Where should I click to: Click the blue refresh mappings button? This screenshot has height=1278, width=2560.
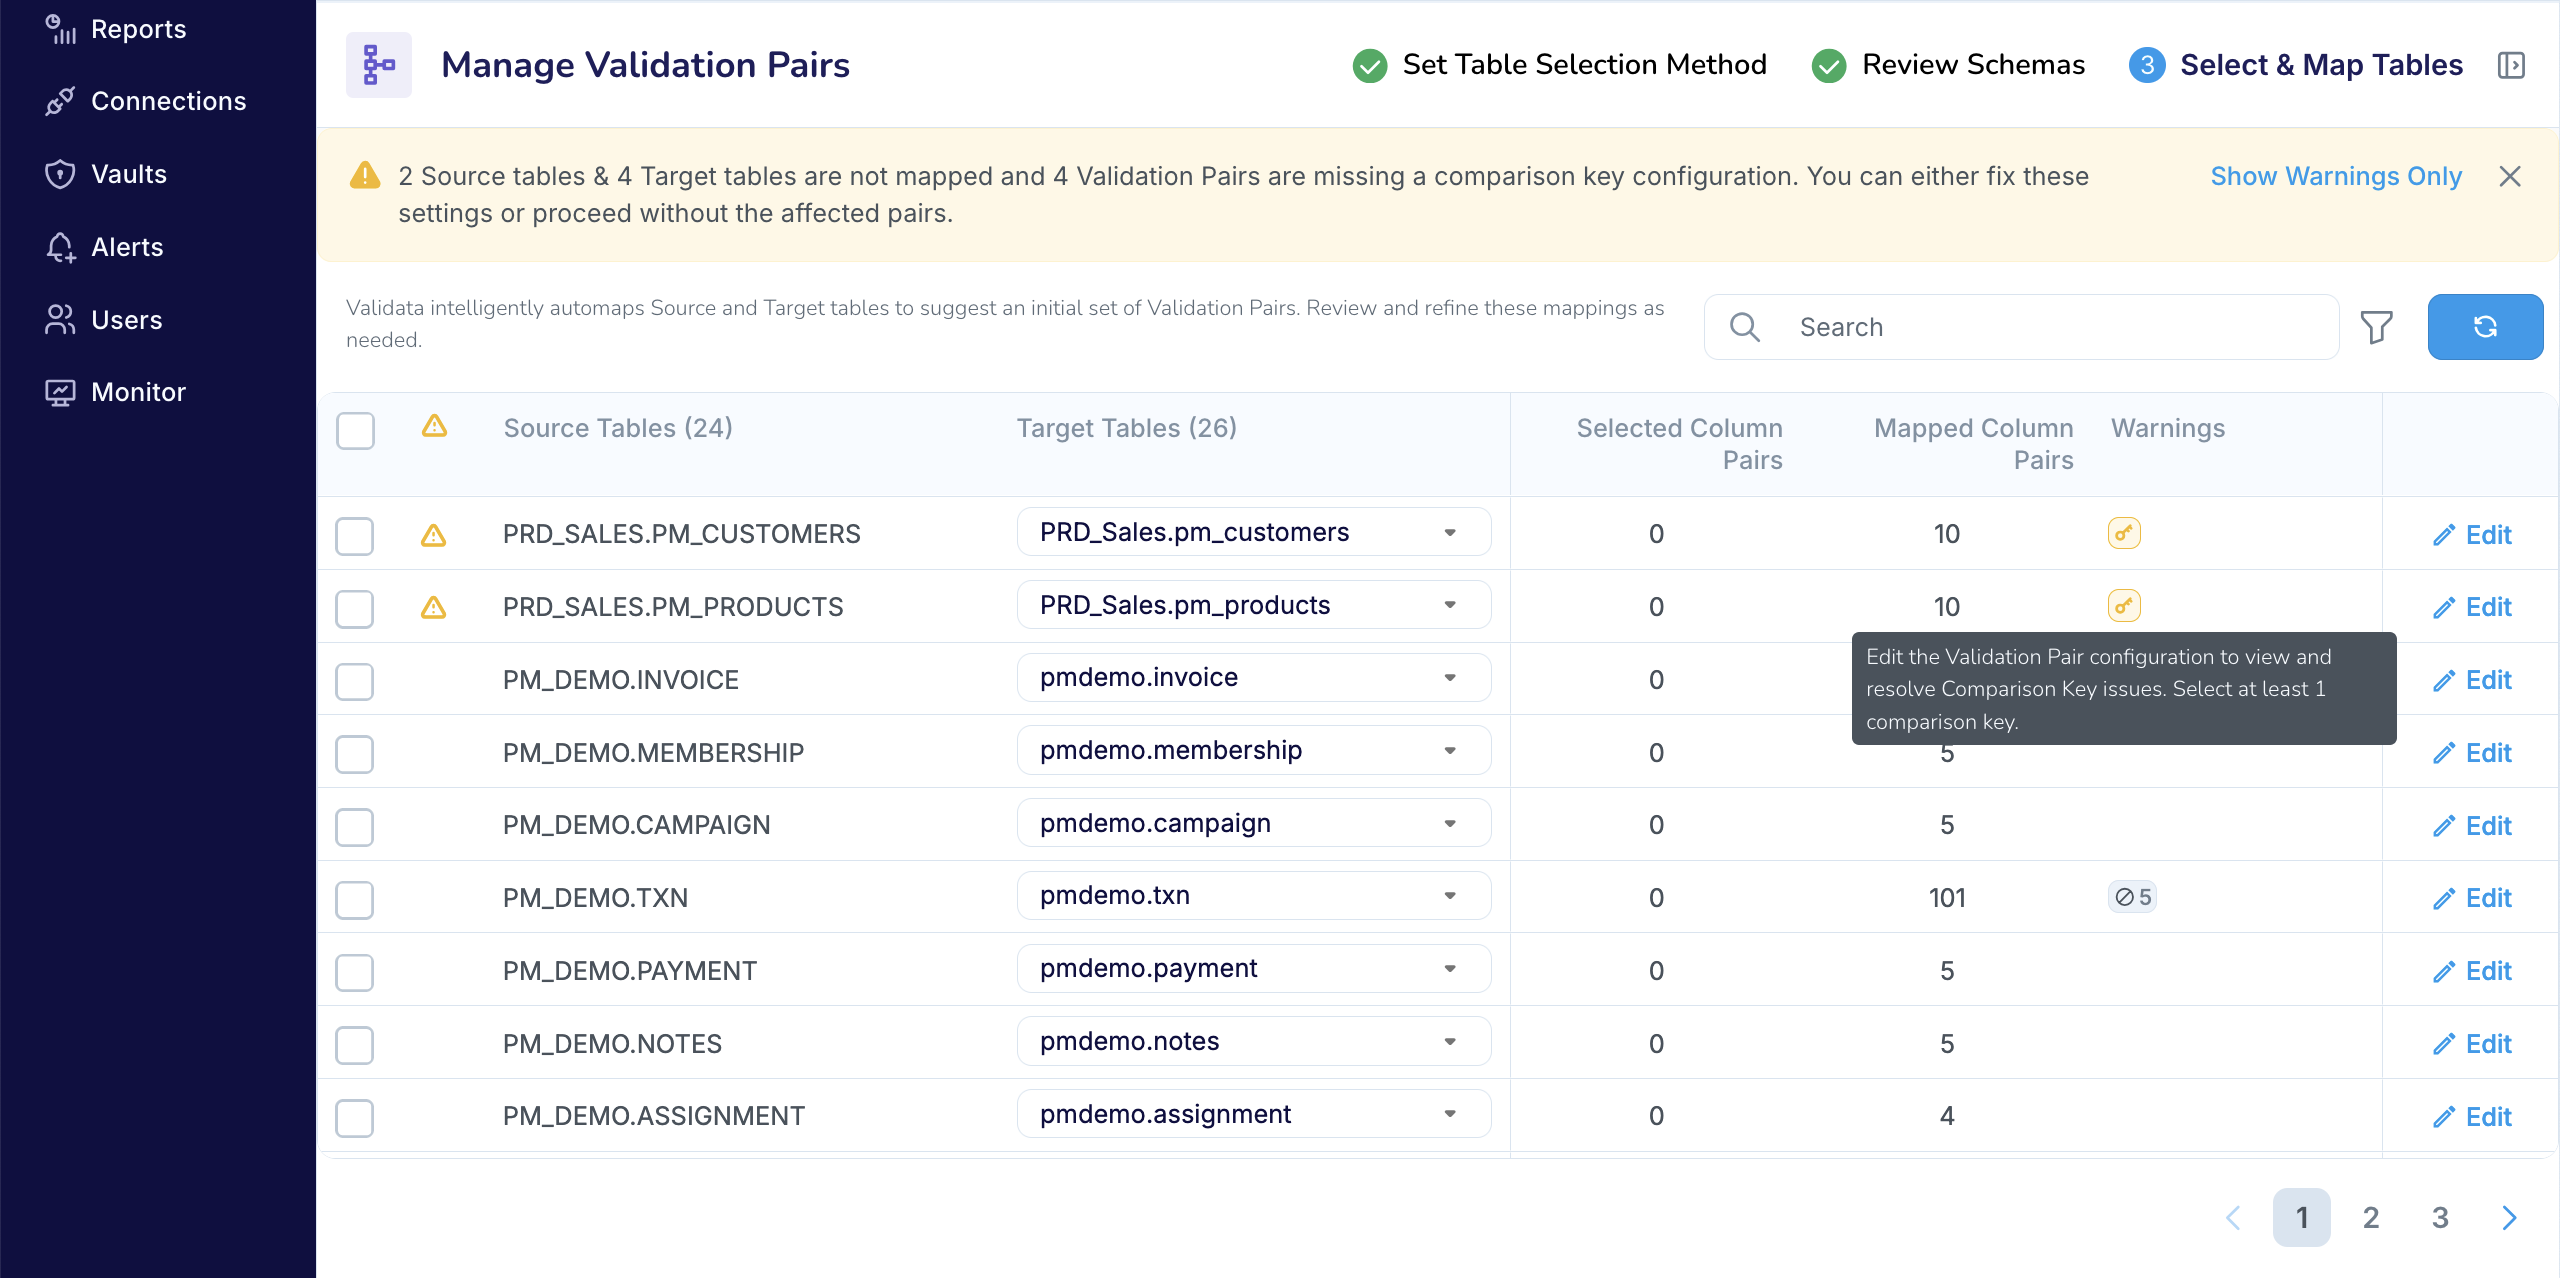tap(2485, 326)
